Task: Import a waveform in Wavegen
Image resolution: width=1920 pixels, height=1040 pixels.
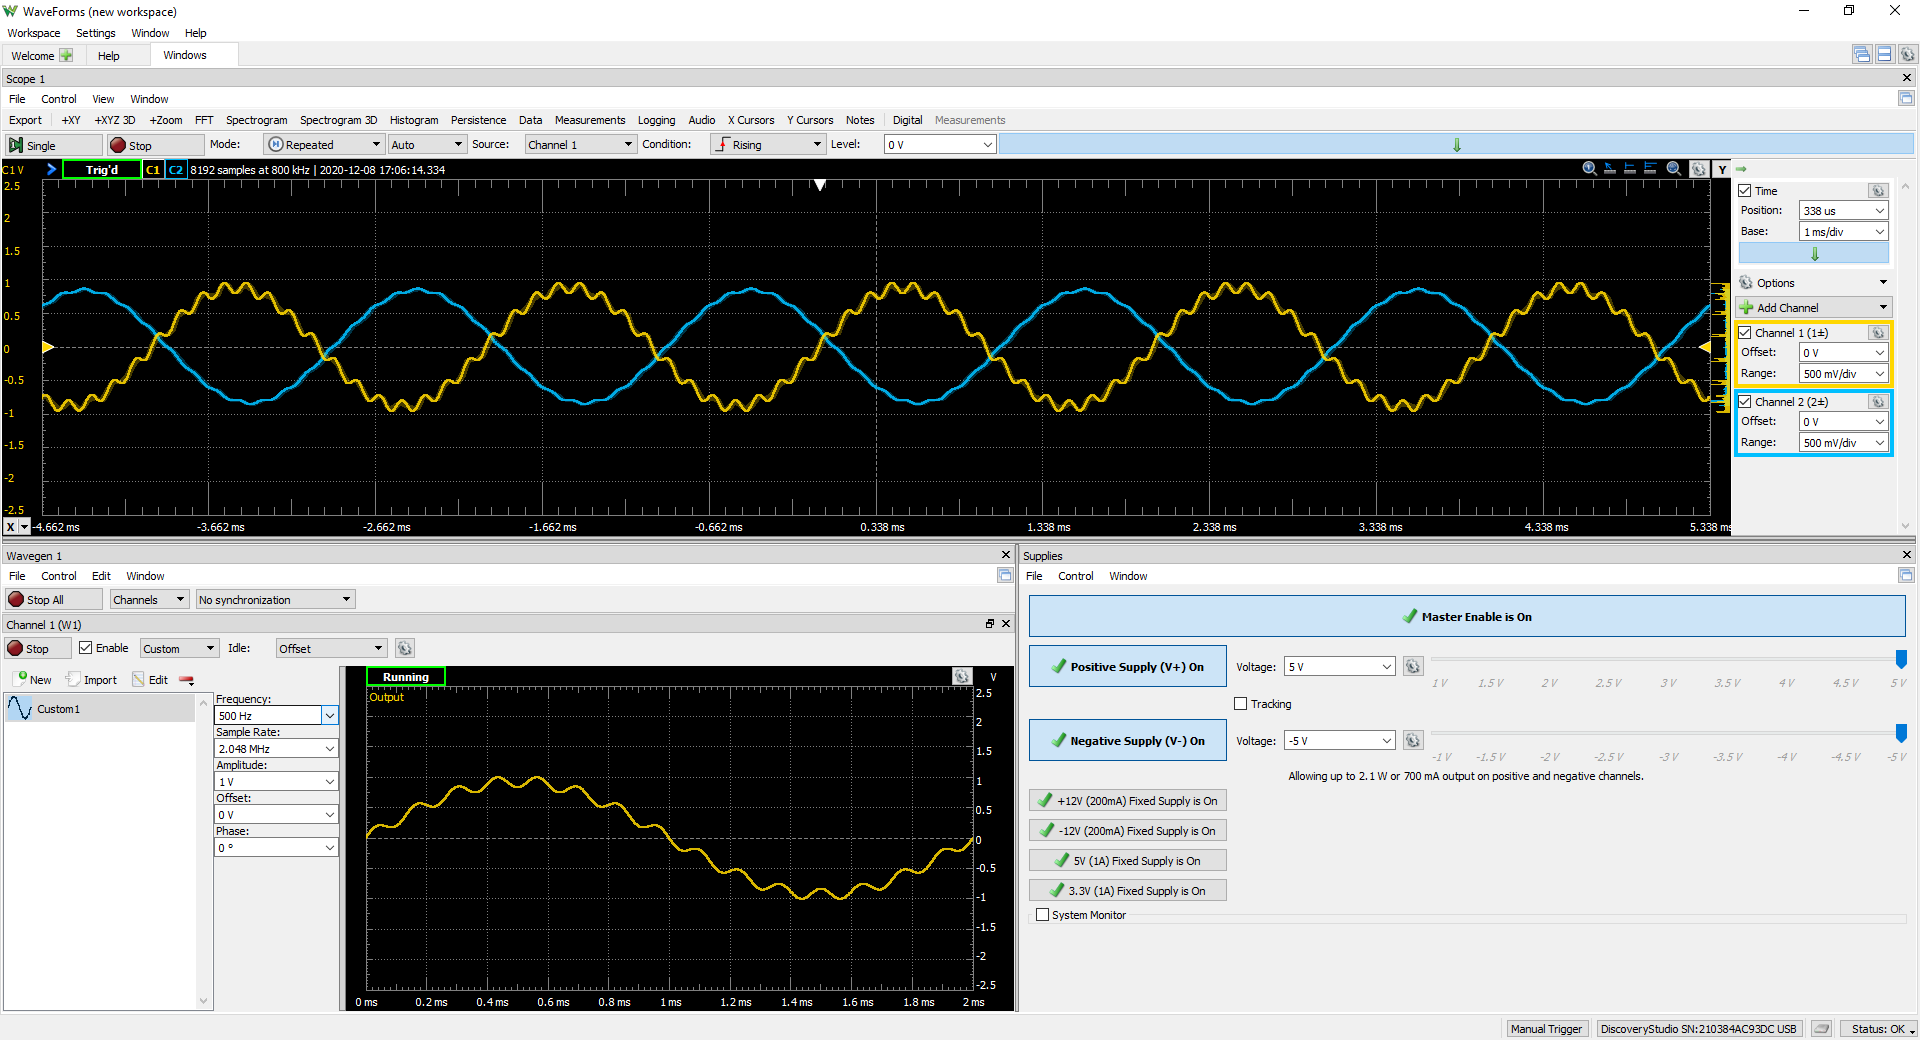Action: click(91, 680)
